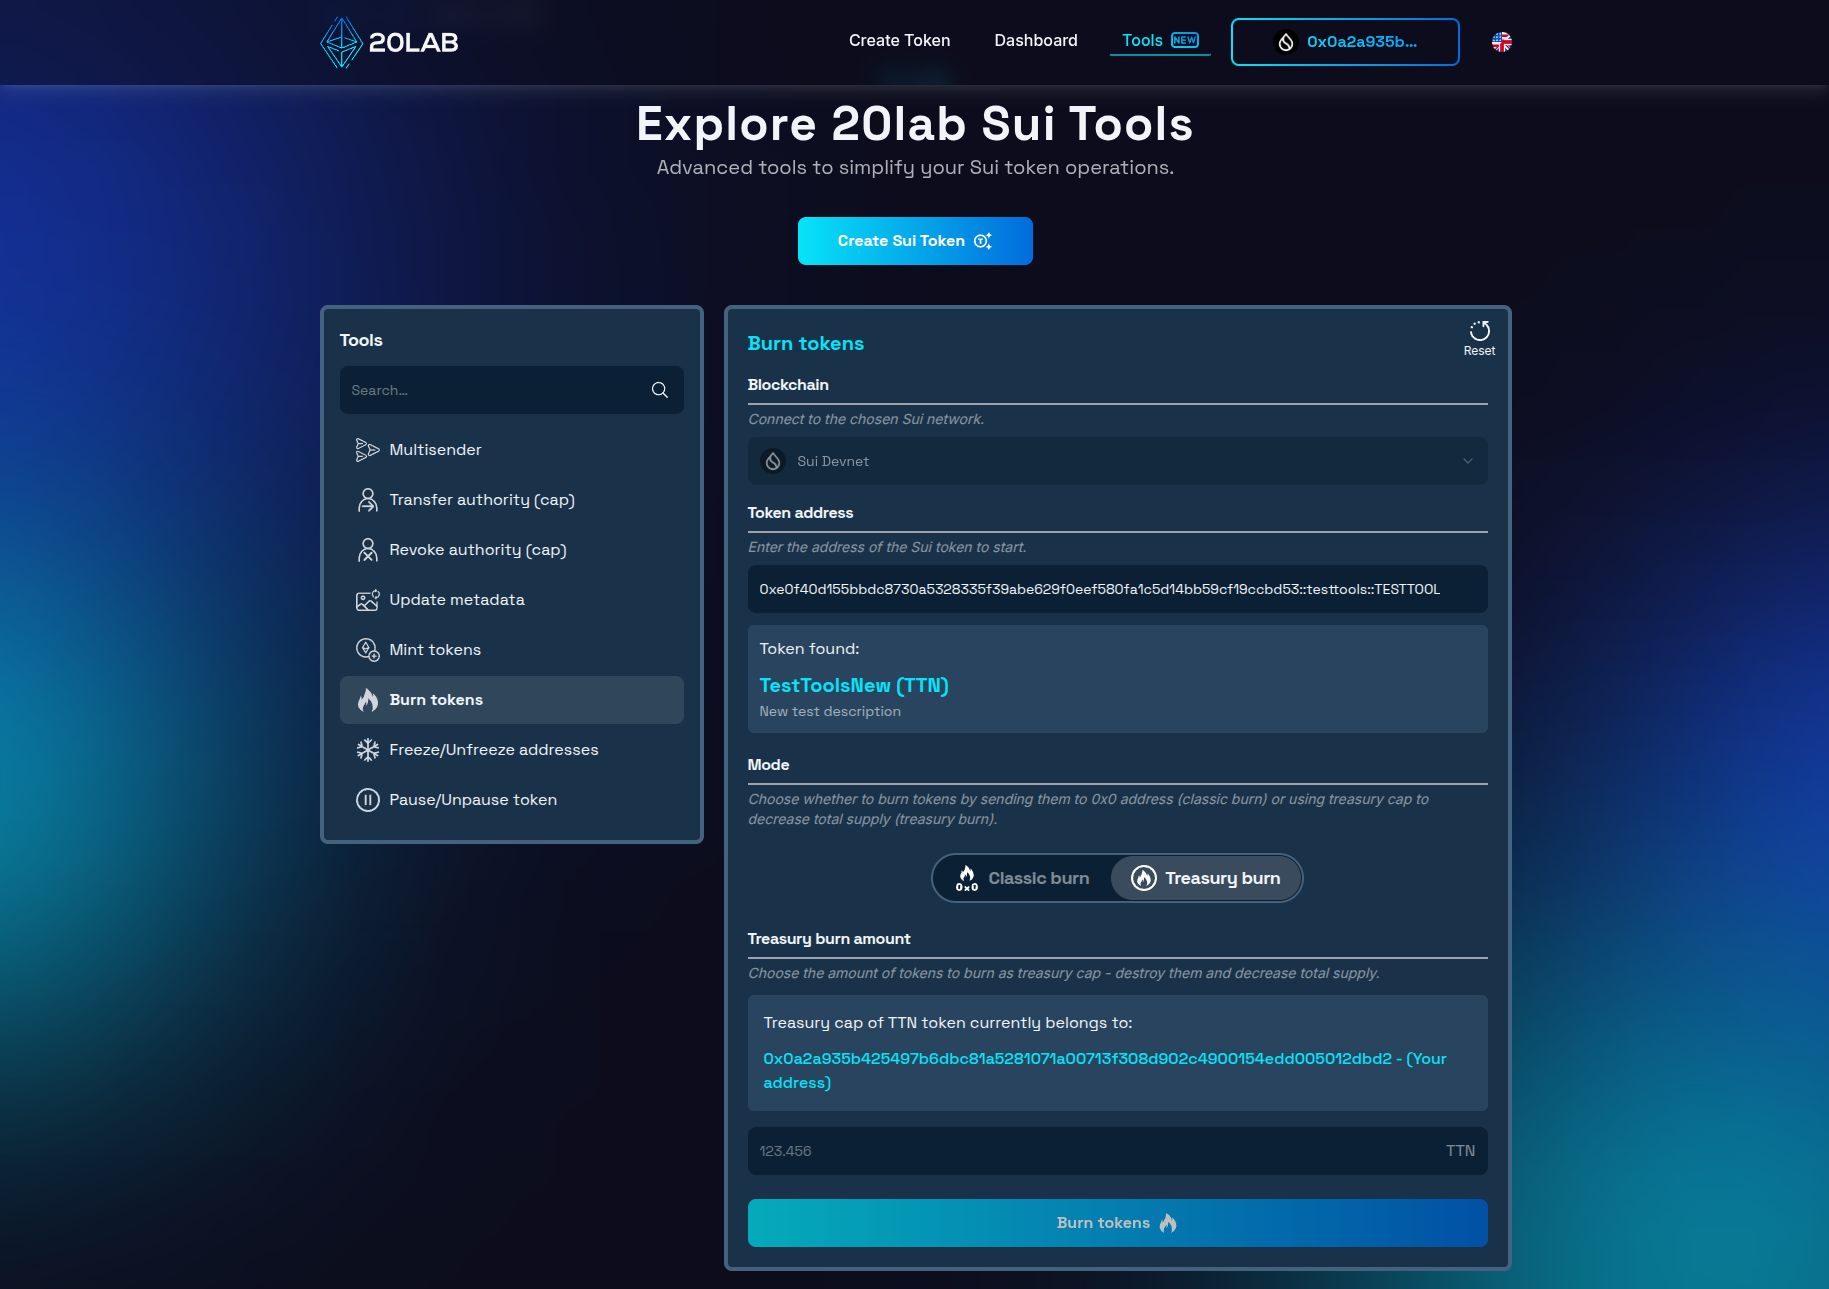Click the Freeze/Unfreeze snowflake icon
The image size is (1829, 1289).
point(367,750)
